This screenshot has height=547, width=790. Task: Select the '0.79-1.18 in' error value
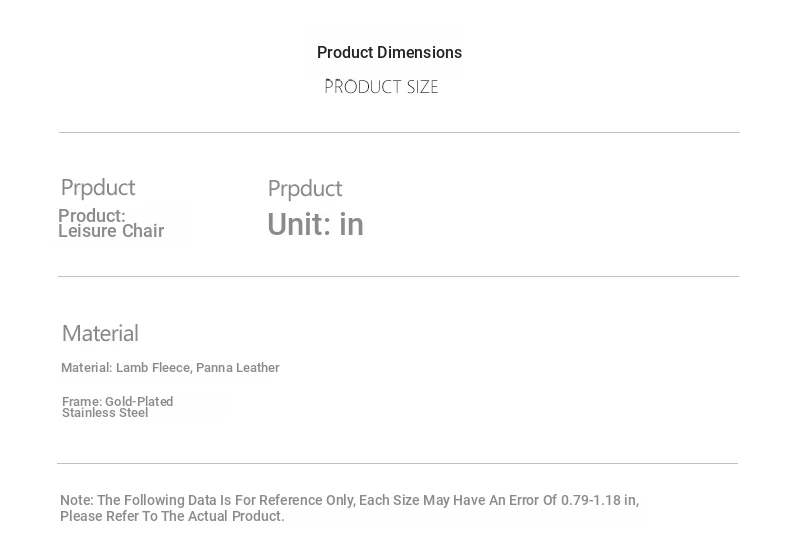point(599,500)
